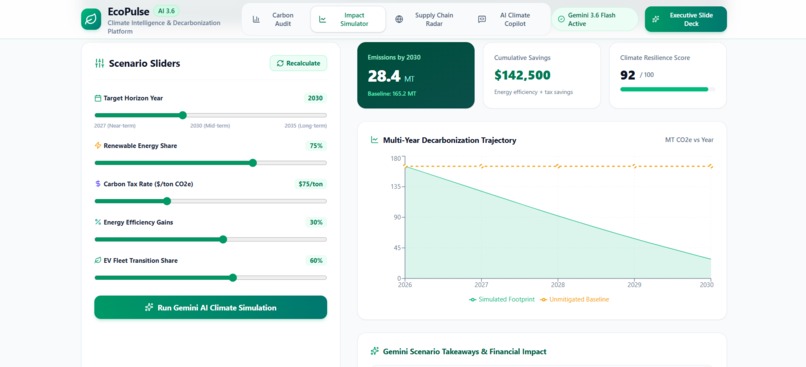Screen dimensions: 806x367
Task: Click the Climate Resilience Score card
Action: pos(668,75)
